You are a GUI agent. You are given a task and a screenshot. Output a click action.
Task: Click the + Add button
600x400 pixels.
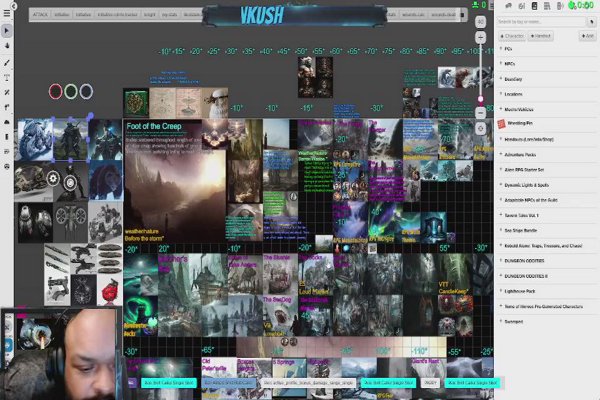(587, 36)
